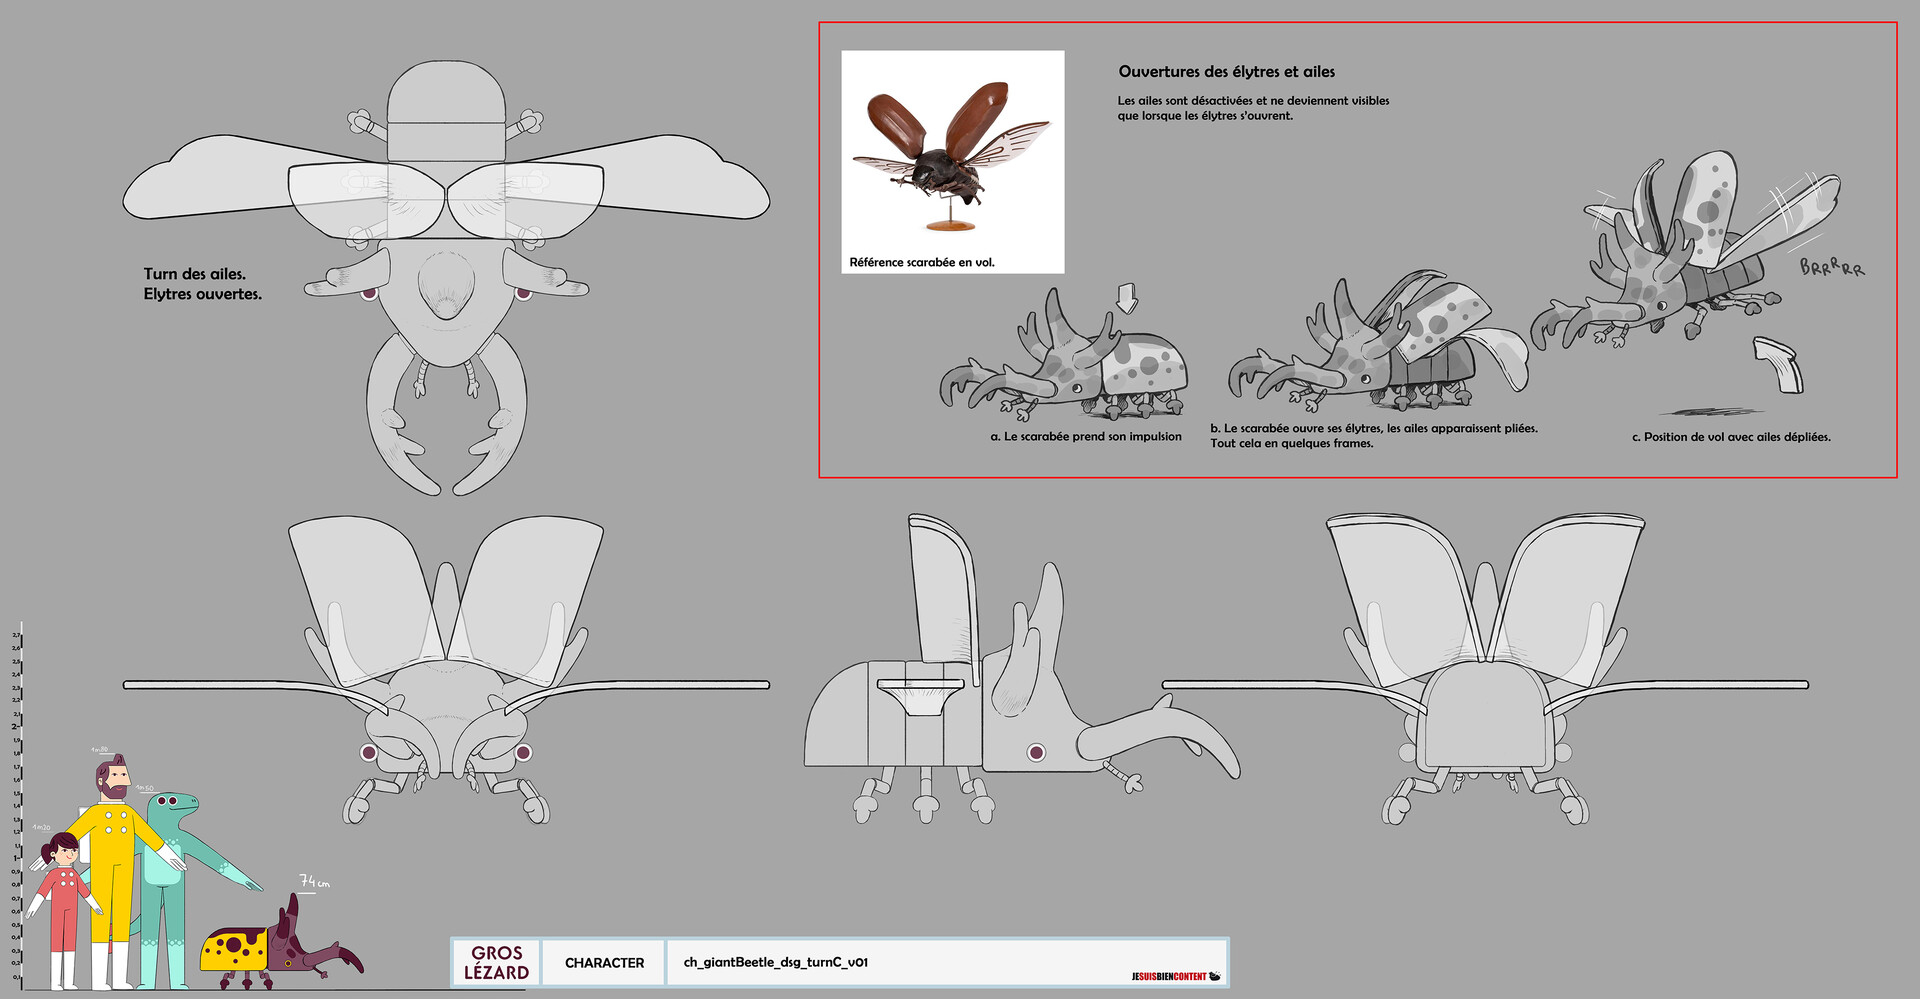Screen dimensions: 1920x999
Task: Click the detached folded wing sketch
Action: point(1780,365)
